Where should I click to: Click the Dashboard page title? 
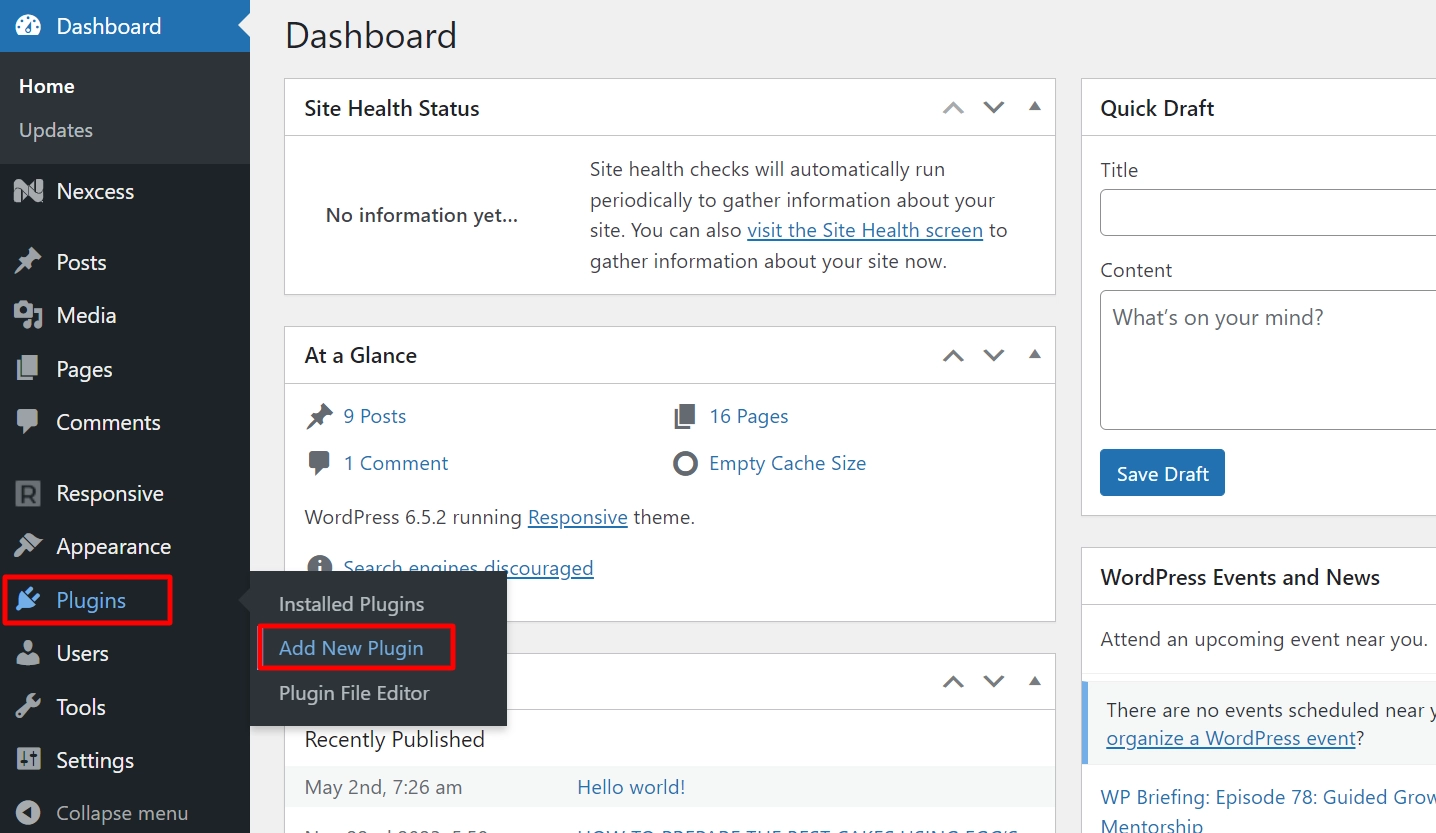pos(371,35)
